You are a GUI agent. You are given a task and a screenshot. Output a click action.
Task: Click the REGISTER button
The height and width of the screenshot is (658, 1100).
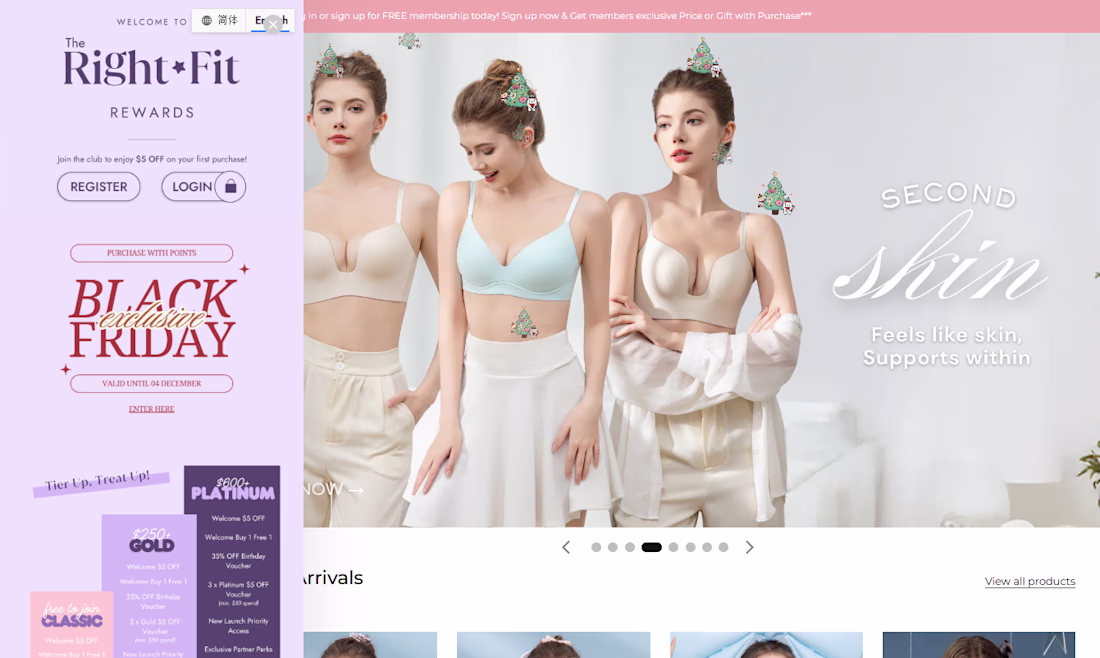[99, 187]
